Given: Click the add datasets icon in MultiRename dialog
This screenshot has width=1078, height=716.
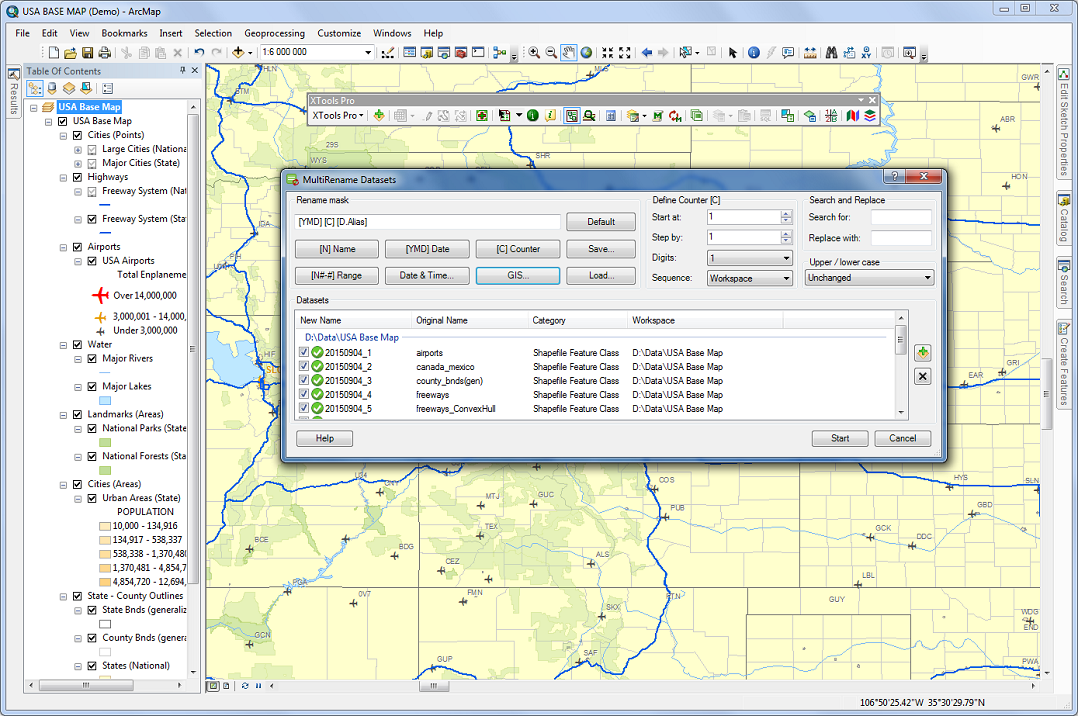Looking at the screenshot, I should (923, 353).
